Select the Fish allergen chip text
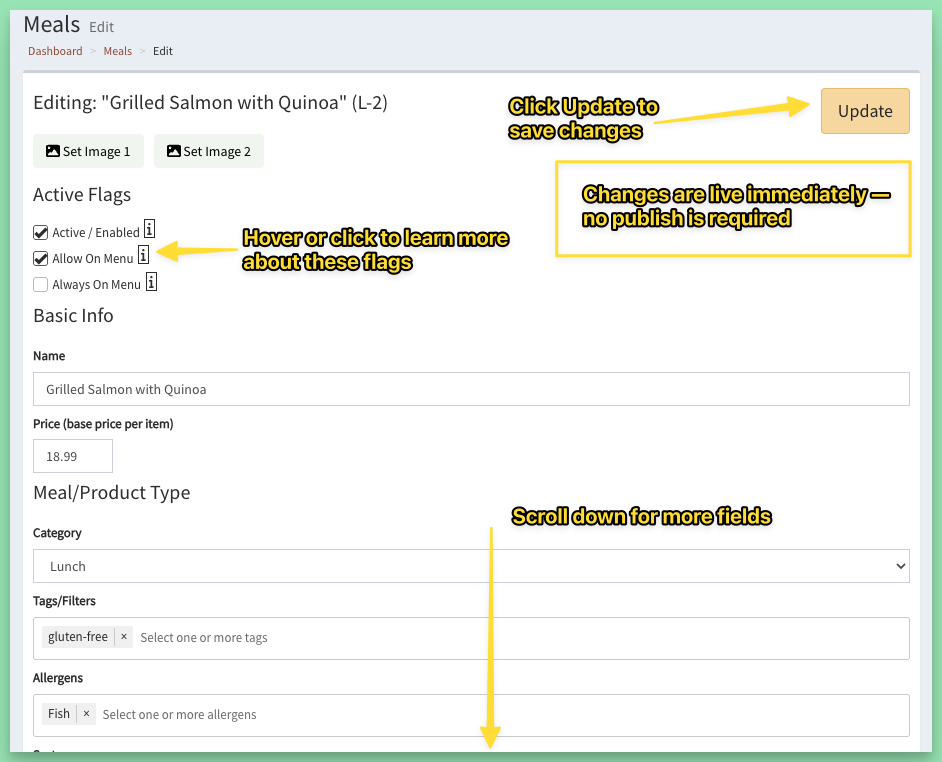Image resolution: width=942 pixels, height=762 pixels. click(59, 713)
